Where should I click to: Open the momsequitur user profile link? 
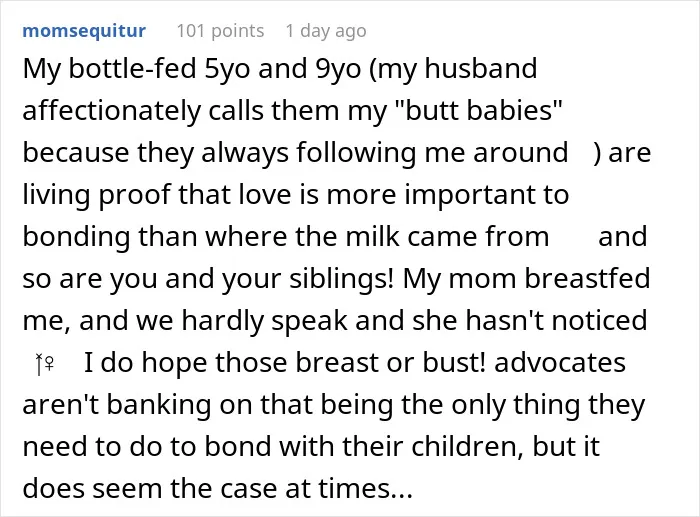coord(84,31)
